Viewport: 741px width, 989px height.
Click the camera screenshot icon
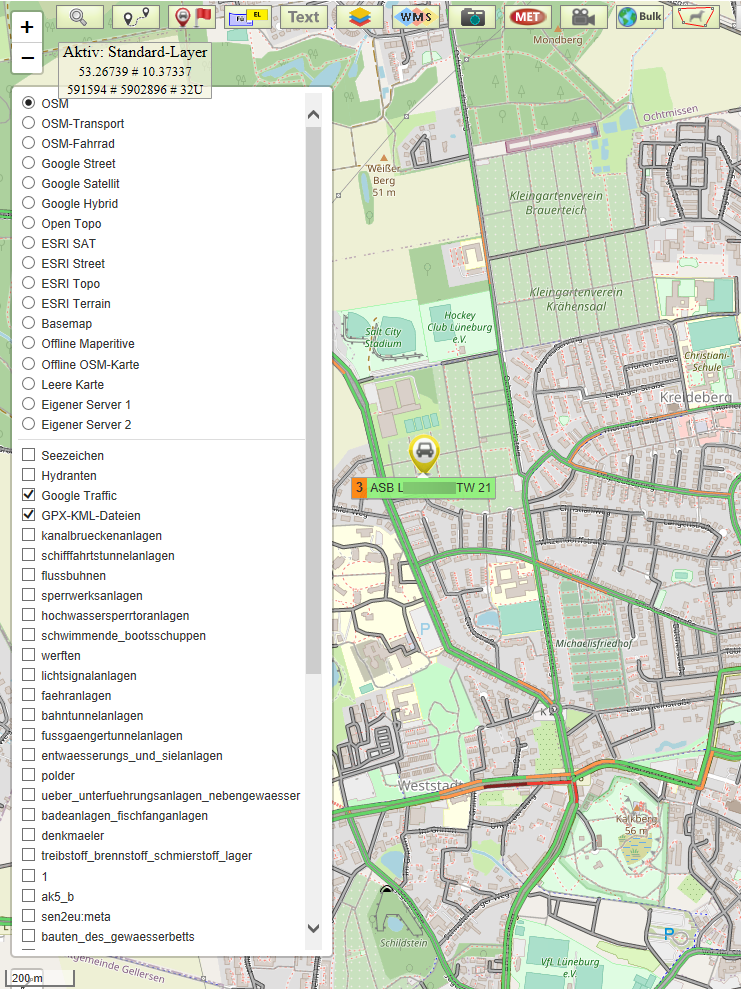[471, 16]
